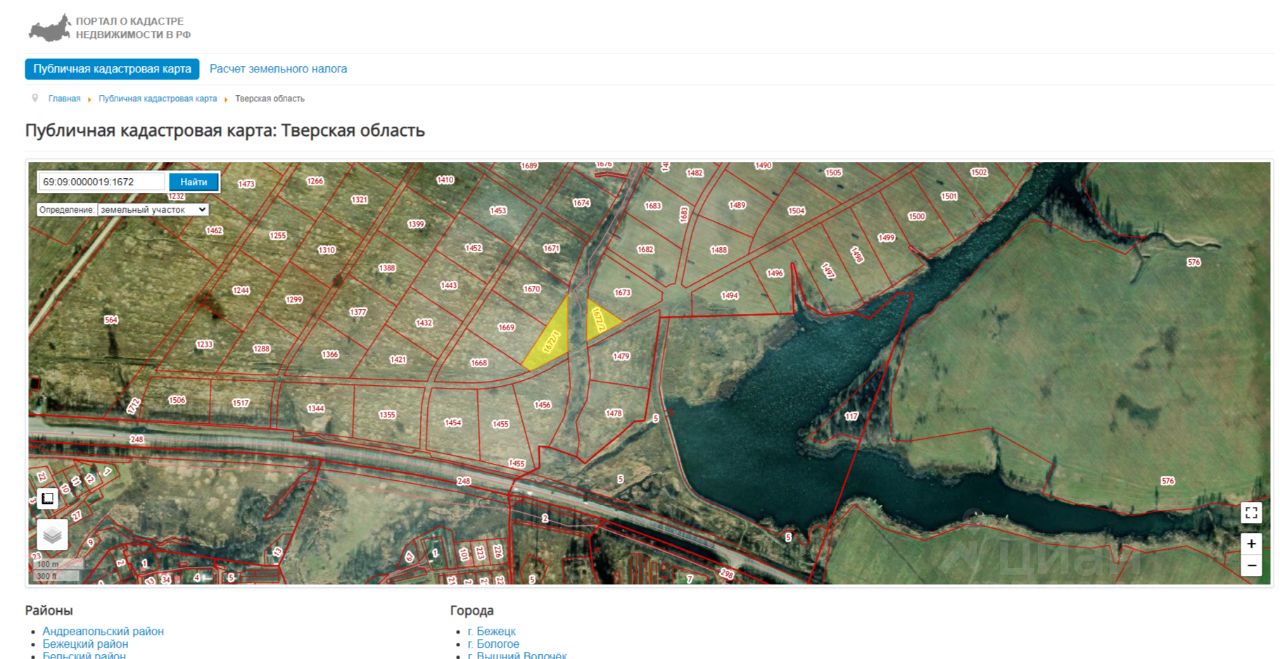Click parcel label 564

111,320
